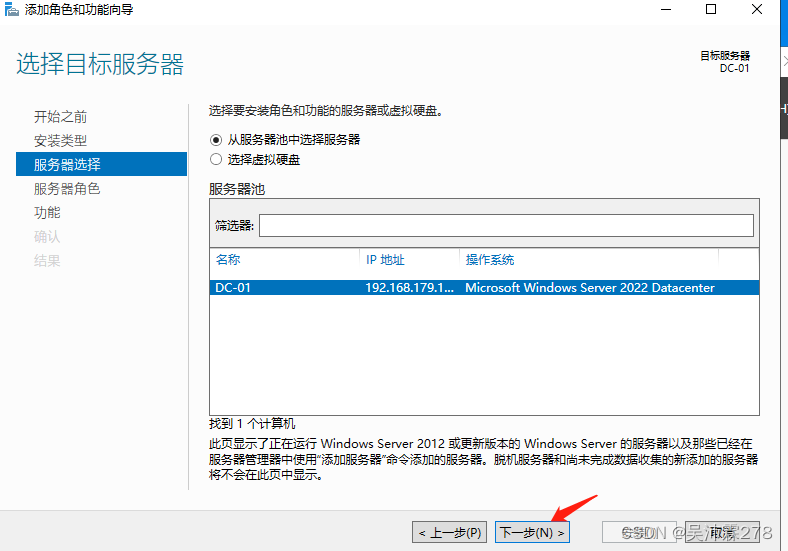Click the 上一步(P) button
Viewport: 788px width, 551px height.
449,532
